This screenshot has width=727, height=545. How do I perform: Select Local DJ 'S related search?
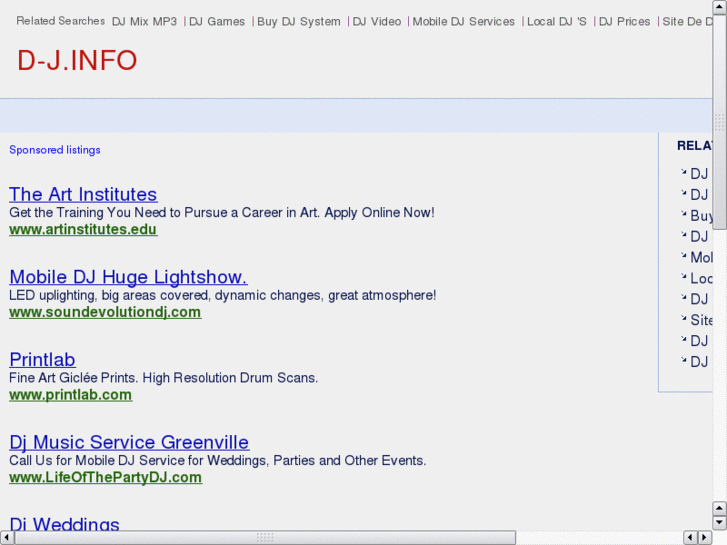pyautogui.click(x=557, y=21)
